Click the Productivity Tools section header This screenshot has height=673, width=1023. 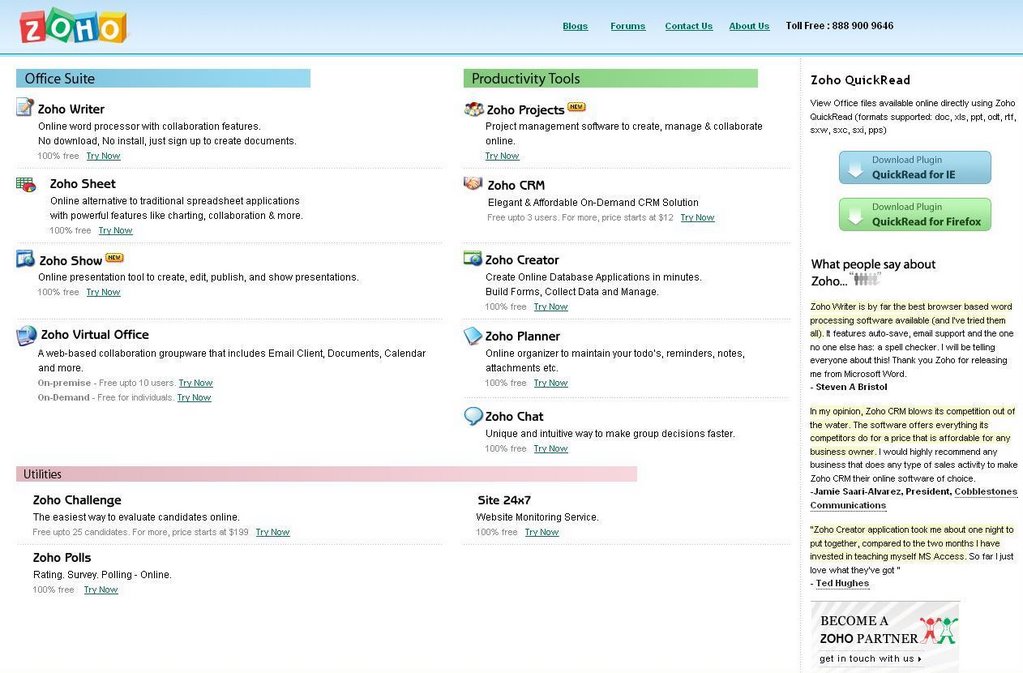pyautogui.click(x=611, y=78)
